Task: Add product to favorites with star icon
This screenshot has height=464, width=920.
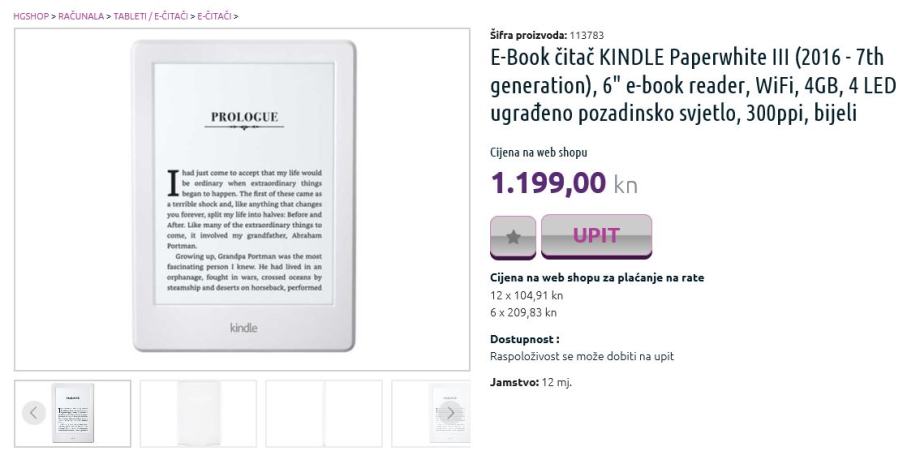Action: (513, 237)
